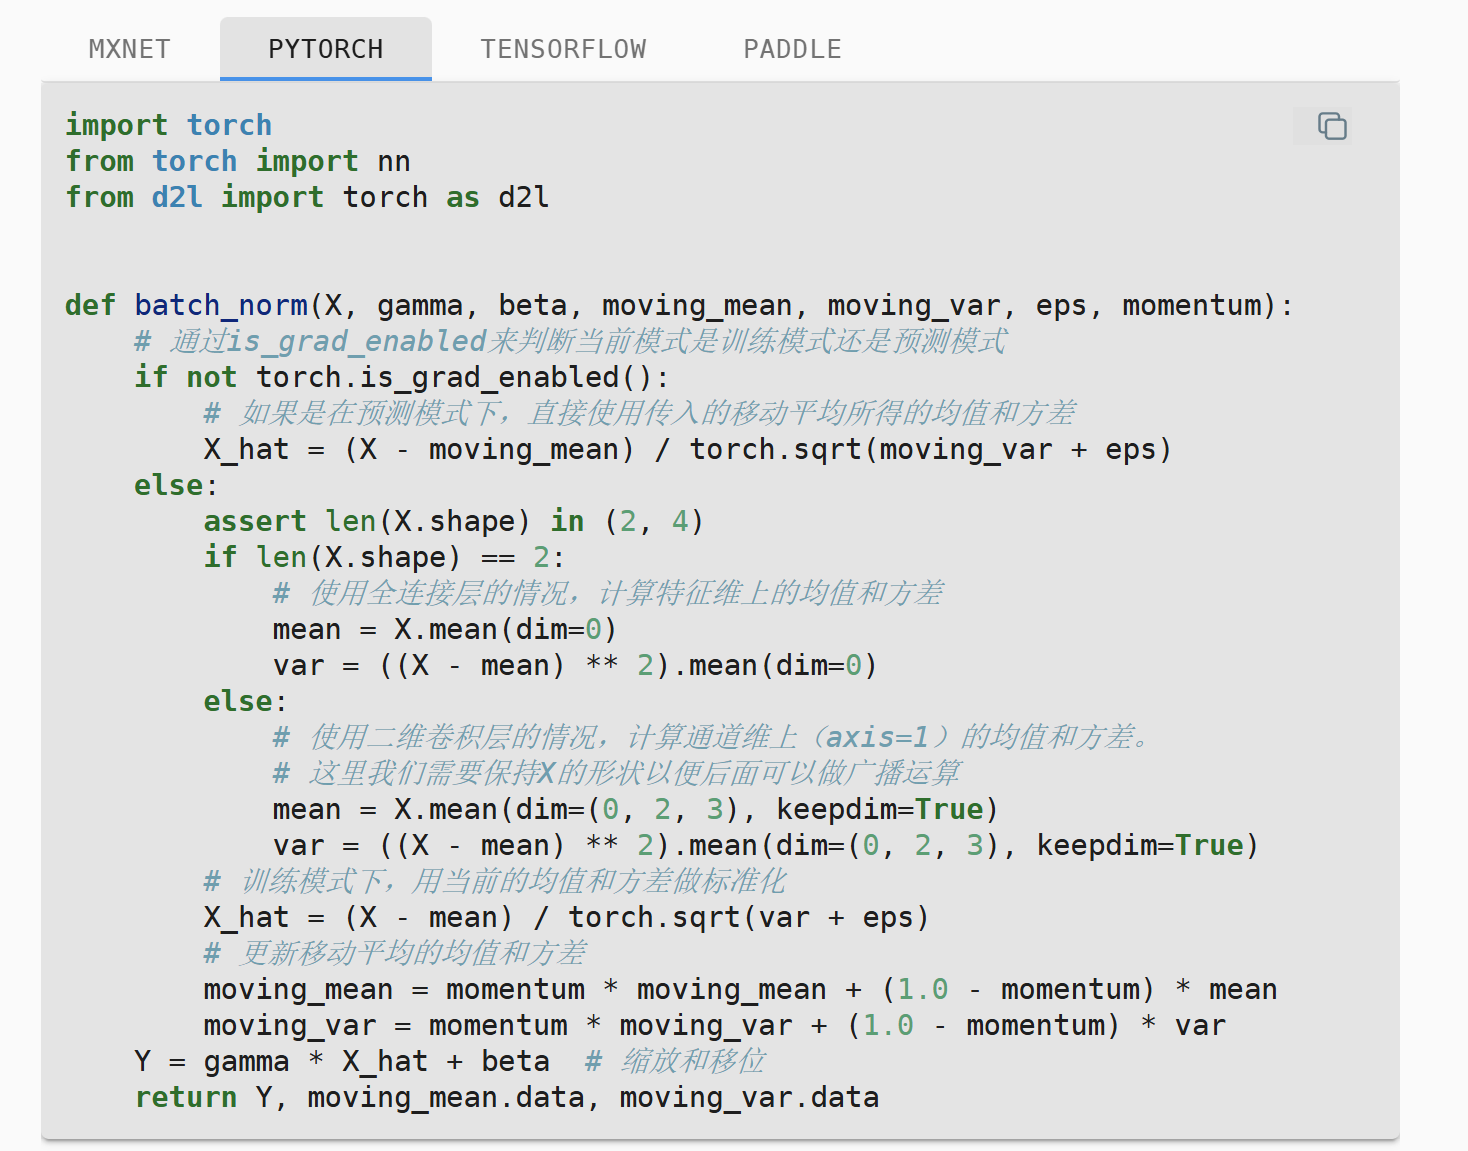Viewport: 1468px width, 1151px height.
Task: Click 'moving_var.data' in the return statement
Action: pos(748,1097)
